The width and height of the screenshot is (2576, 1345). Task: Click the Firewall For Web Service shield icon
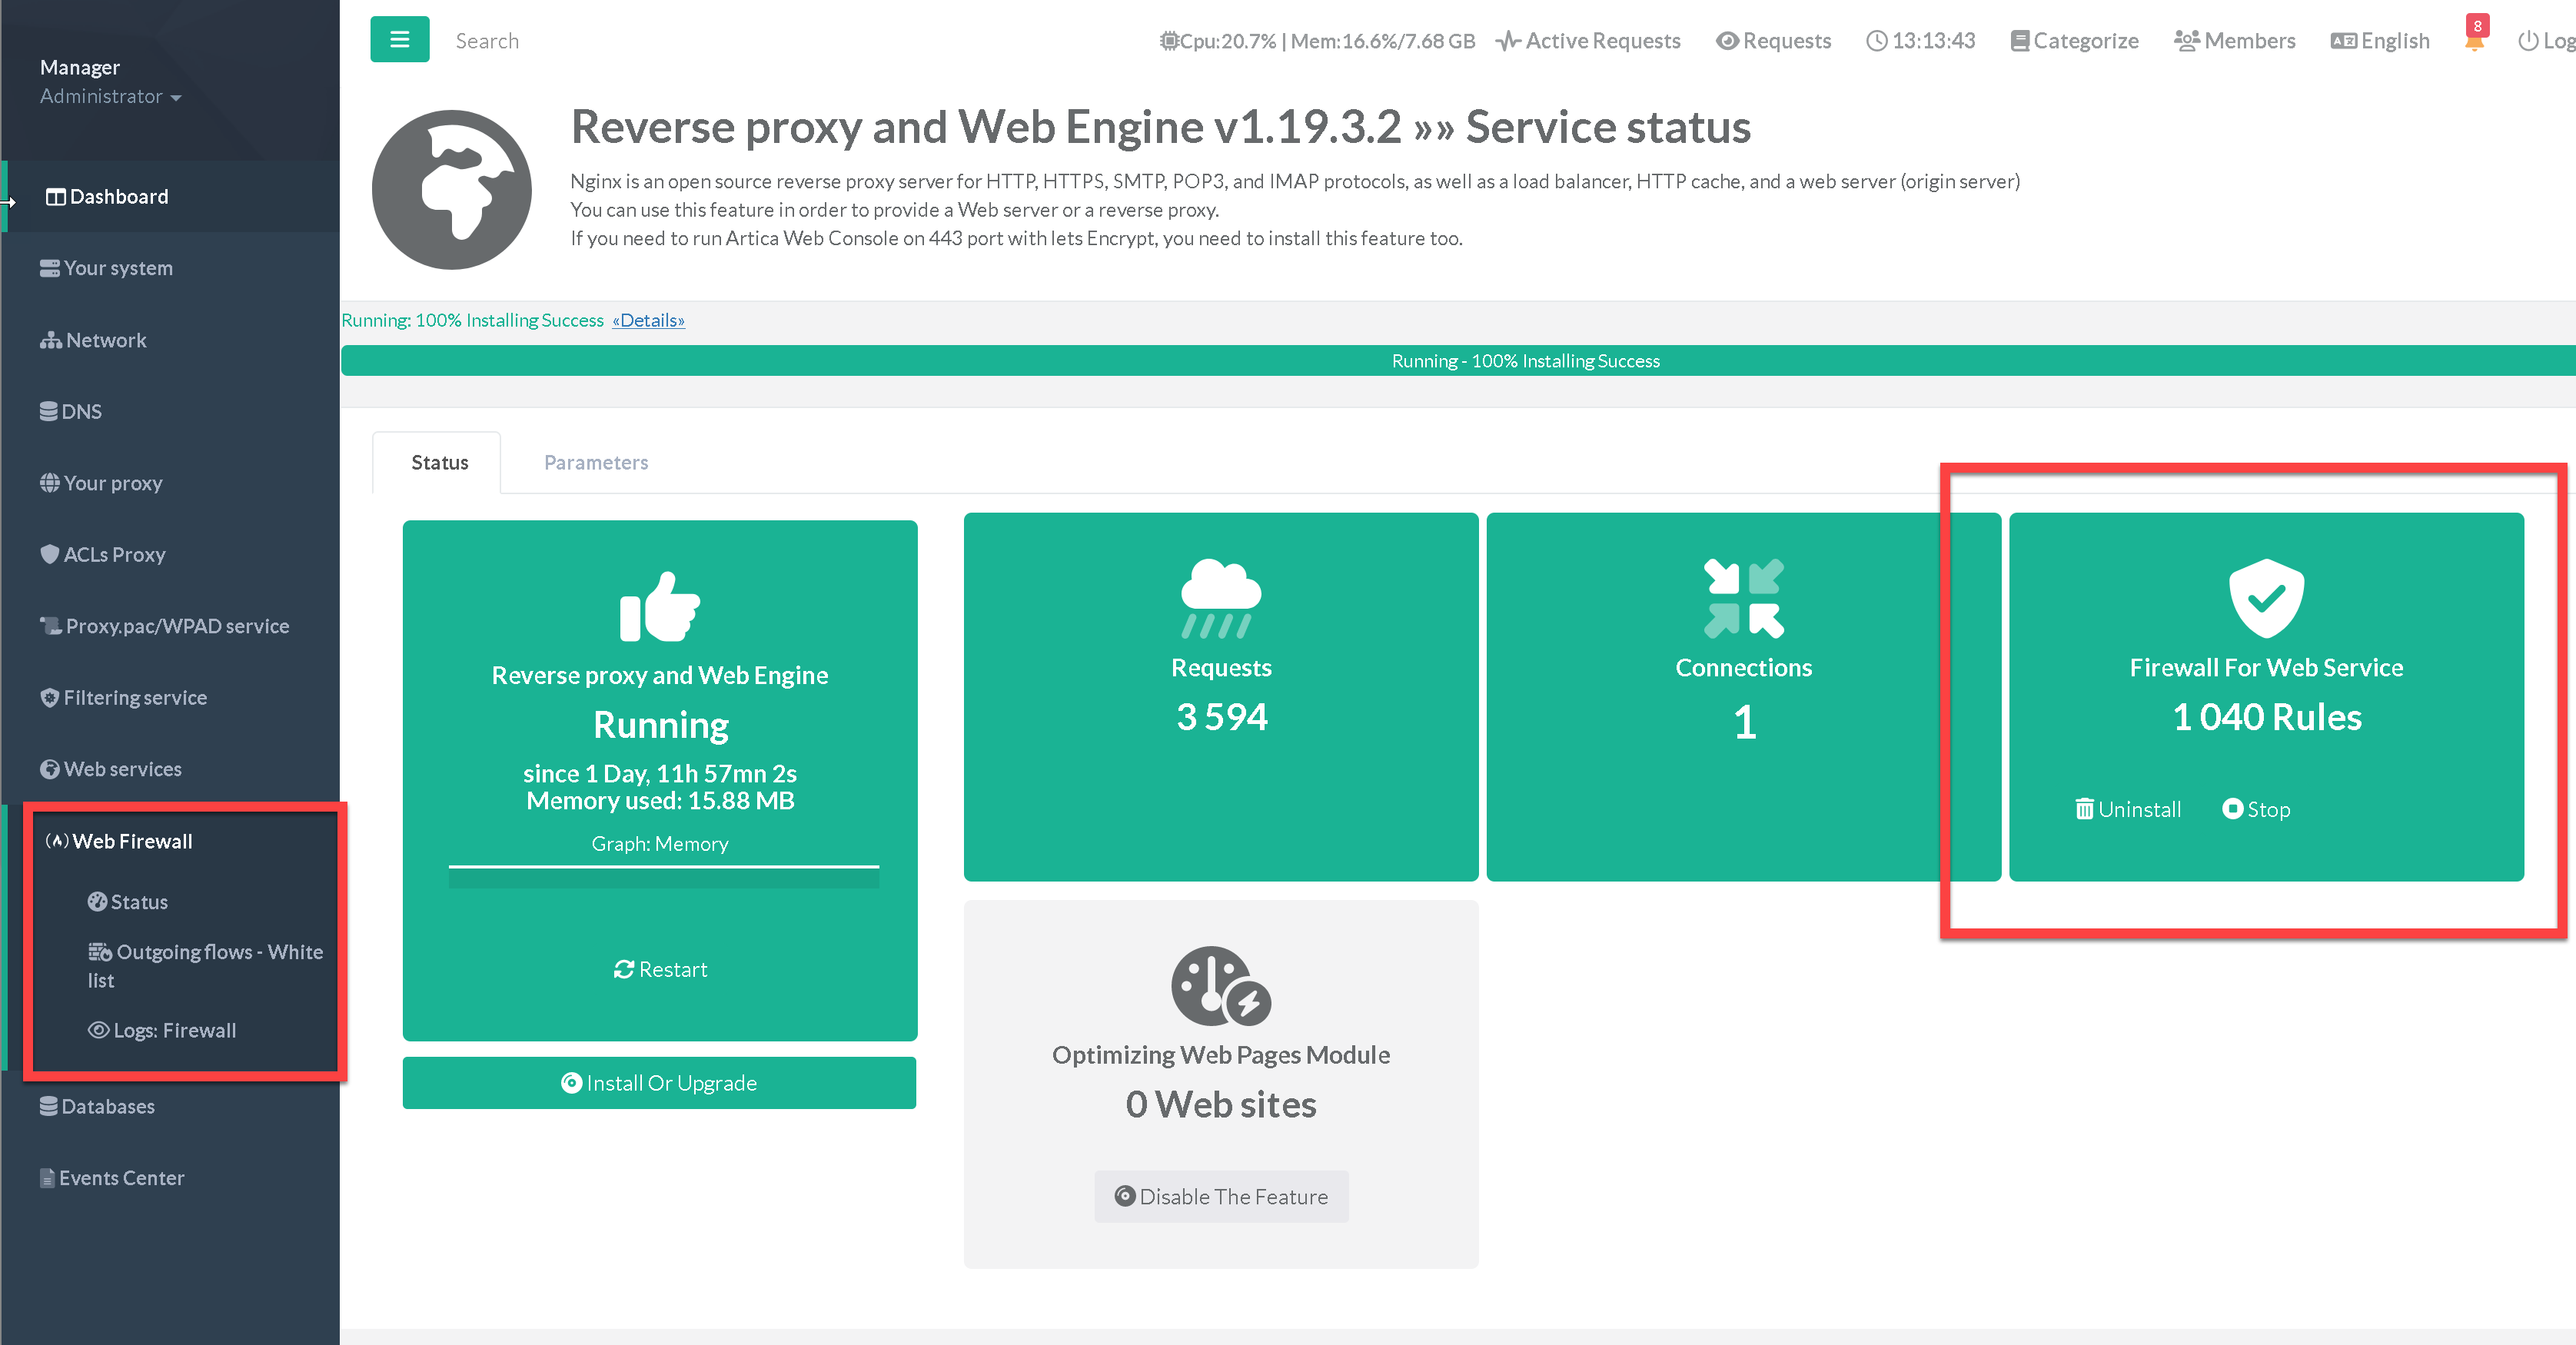coord(2266,598)
